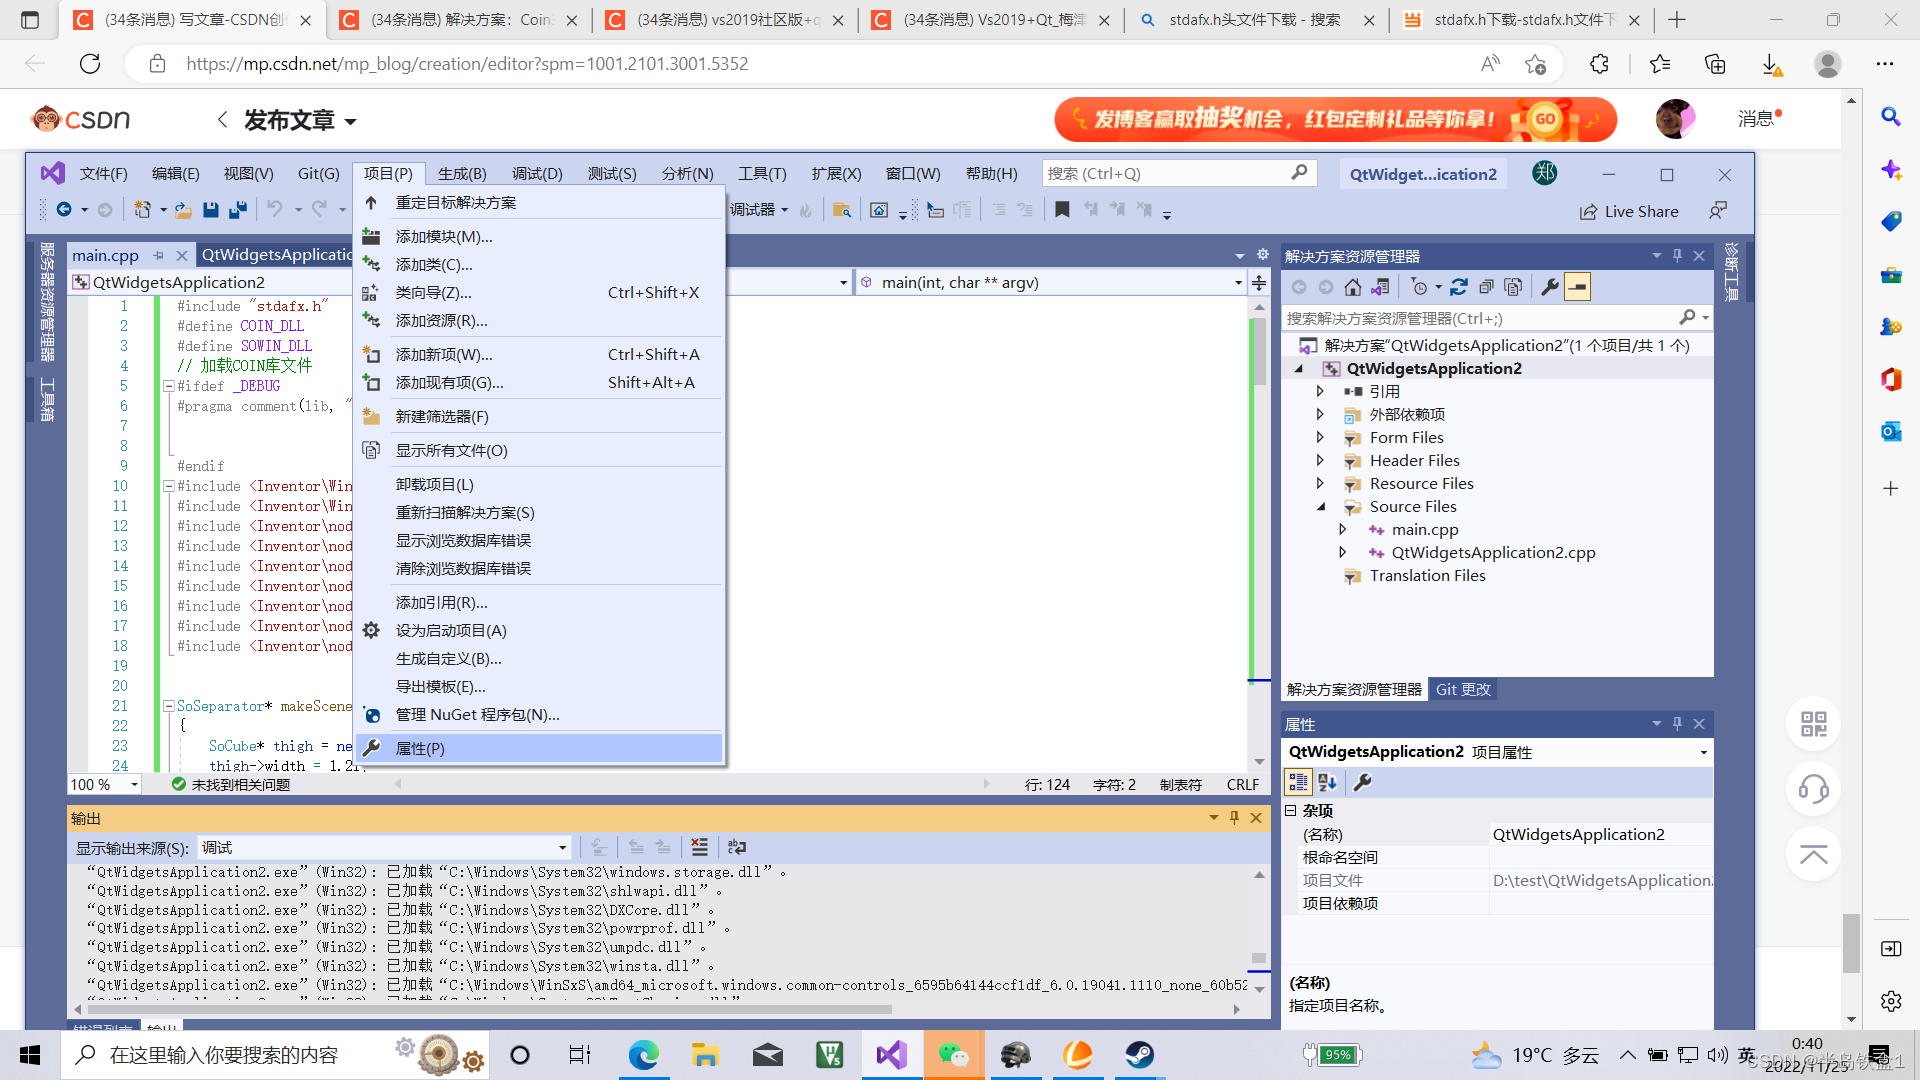Click the Live Share button

pyautogui.click(x=1629, y=211)
